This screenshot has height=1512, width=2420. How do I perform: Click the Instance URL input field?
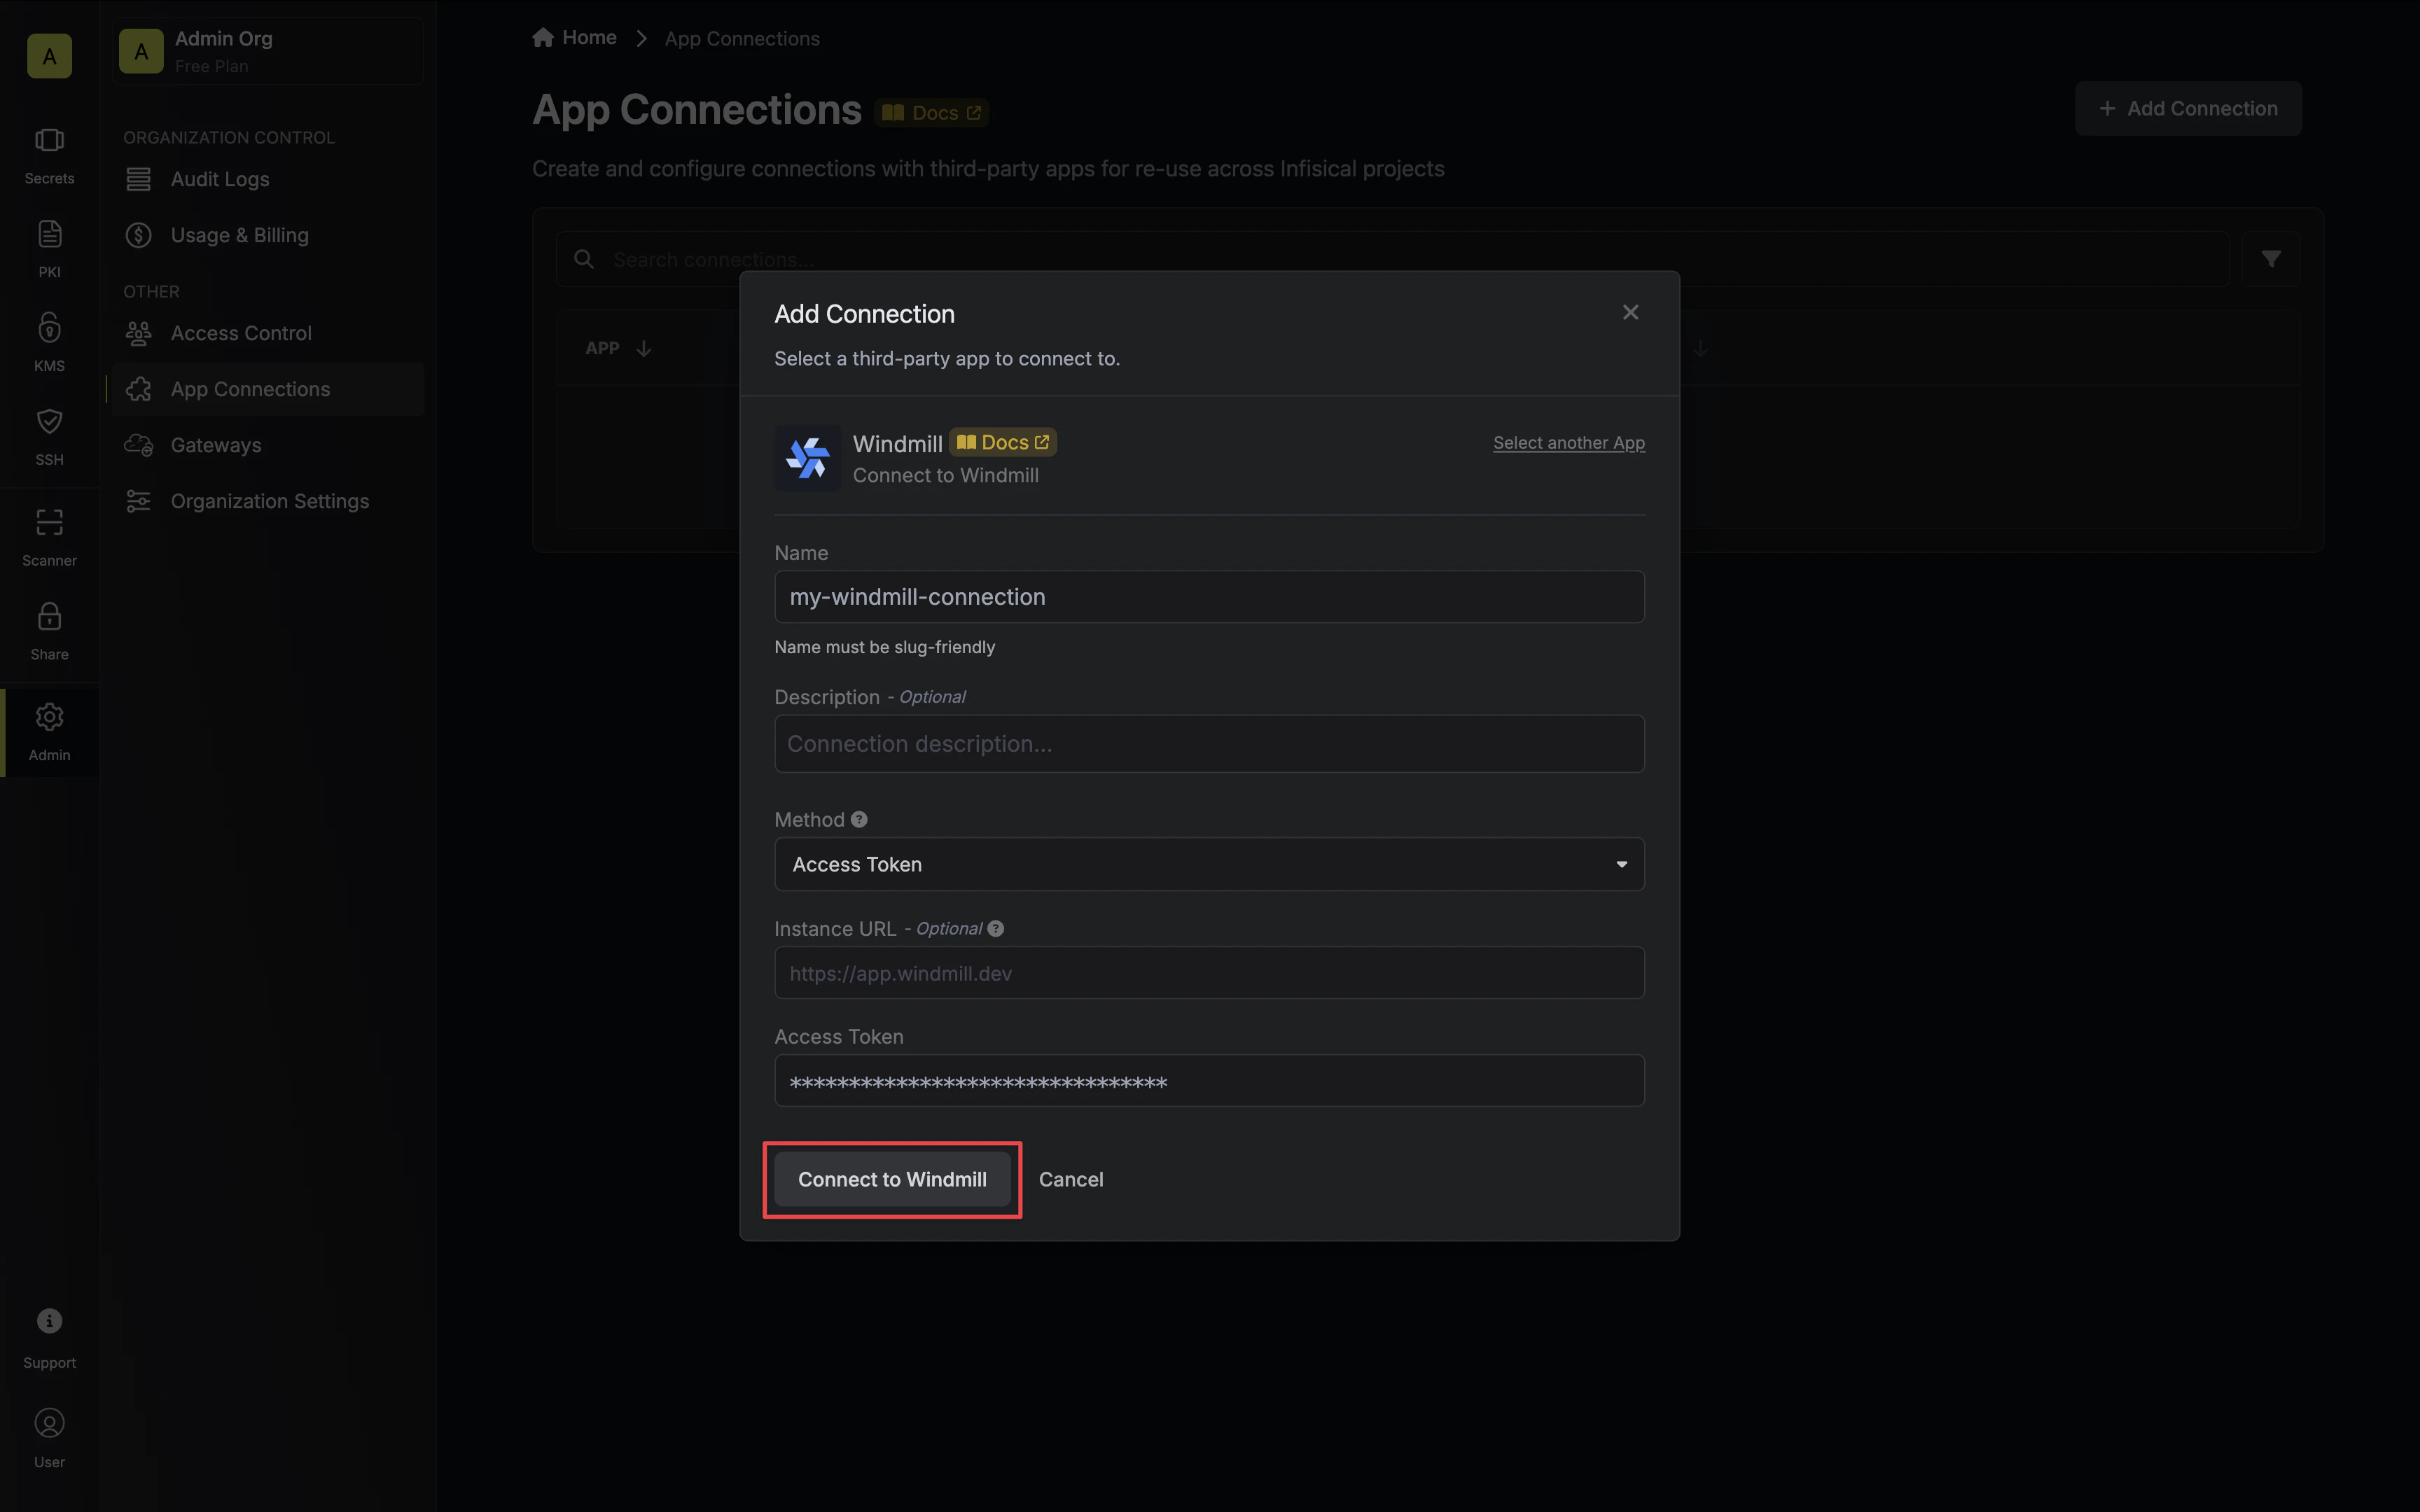pyautogui.click(x=1209, y=973)
